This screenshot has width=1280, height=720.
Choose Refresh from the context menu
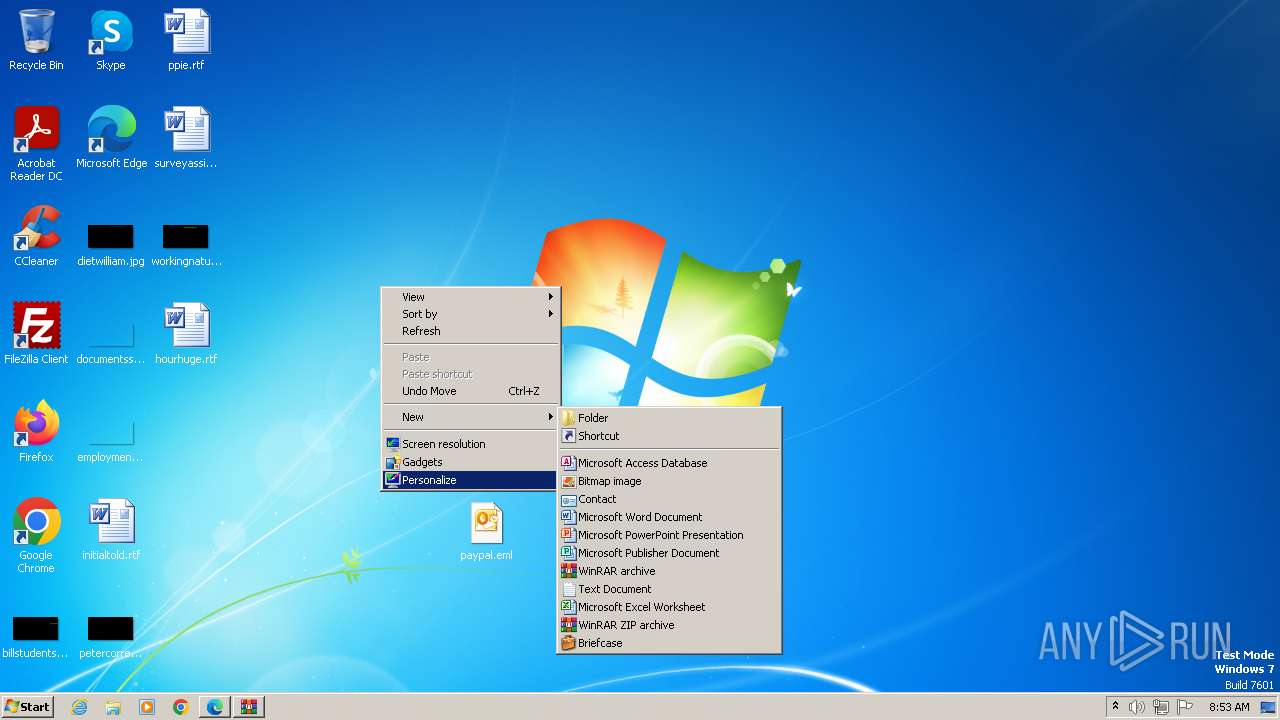470,331
